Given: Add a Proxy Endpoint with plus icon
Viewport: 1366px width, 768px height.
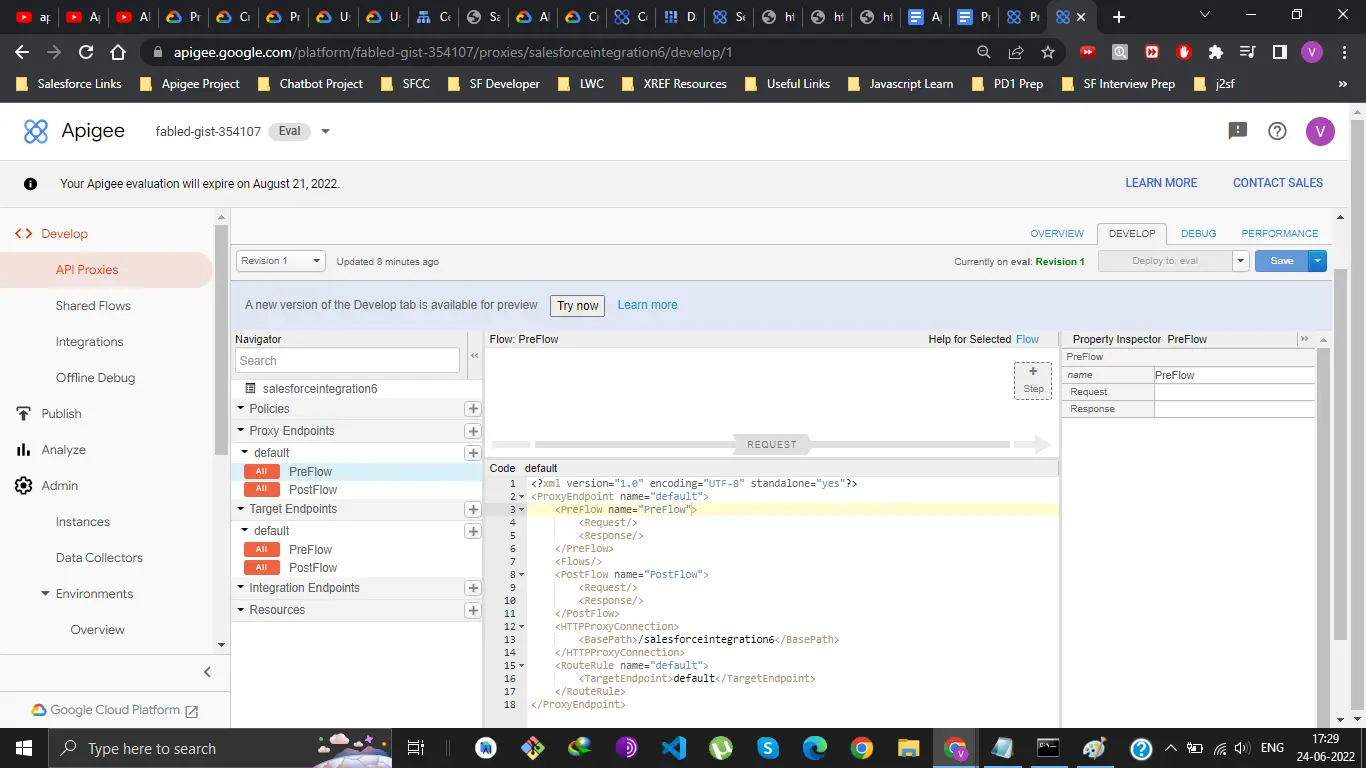Looking at the screenshot, I should point(473,431).
